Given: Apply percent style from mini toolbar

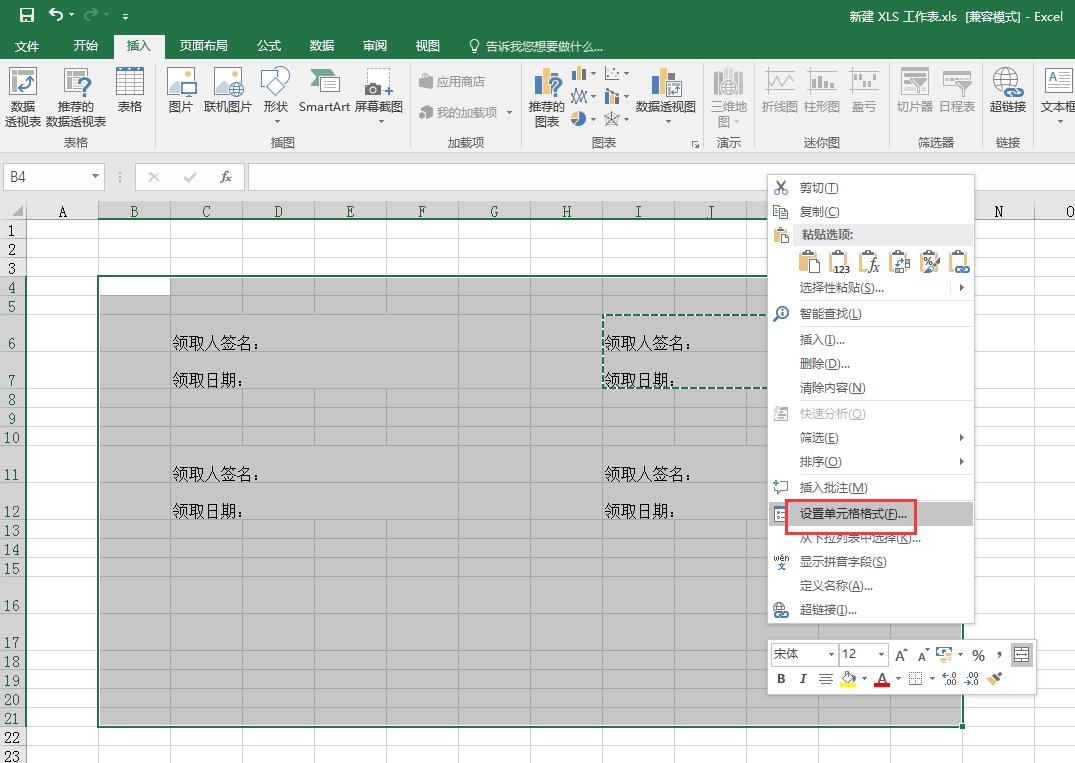Looking at the screenshot, I should click(x=978, y=655).
